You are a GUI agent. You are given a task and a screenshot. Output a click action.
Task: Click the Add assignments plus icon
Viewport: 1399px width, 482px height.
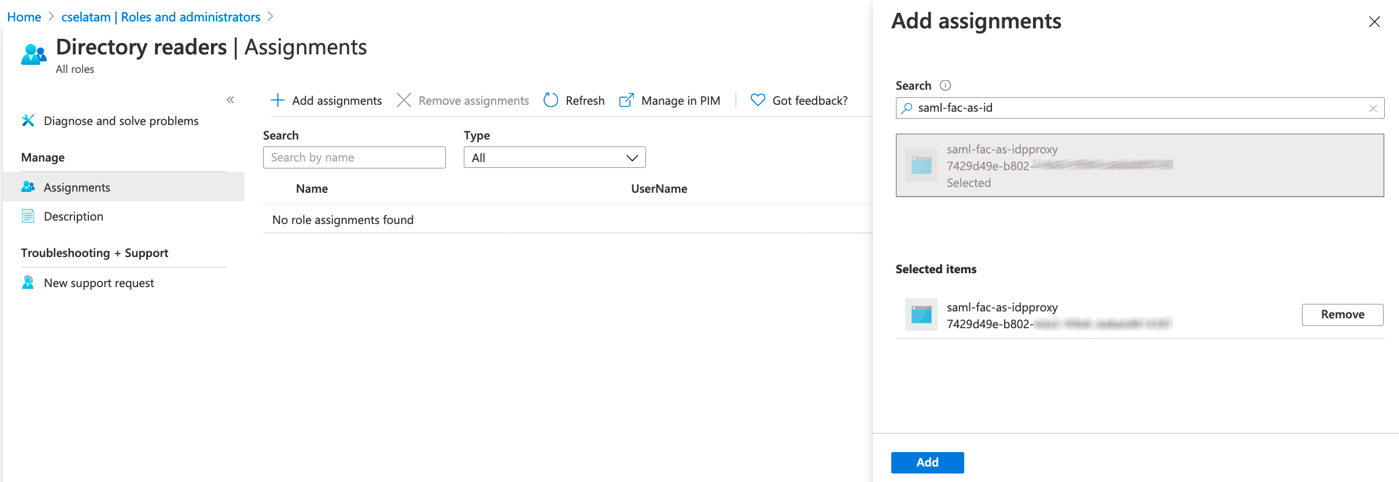click(x=278, y=100)
